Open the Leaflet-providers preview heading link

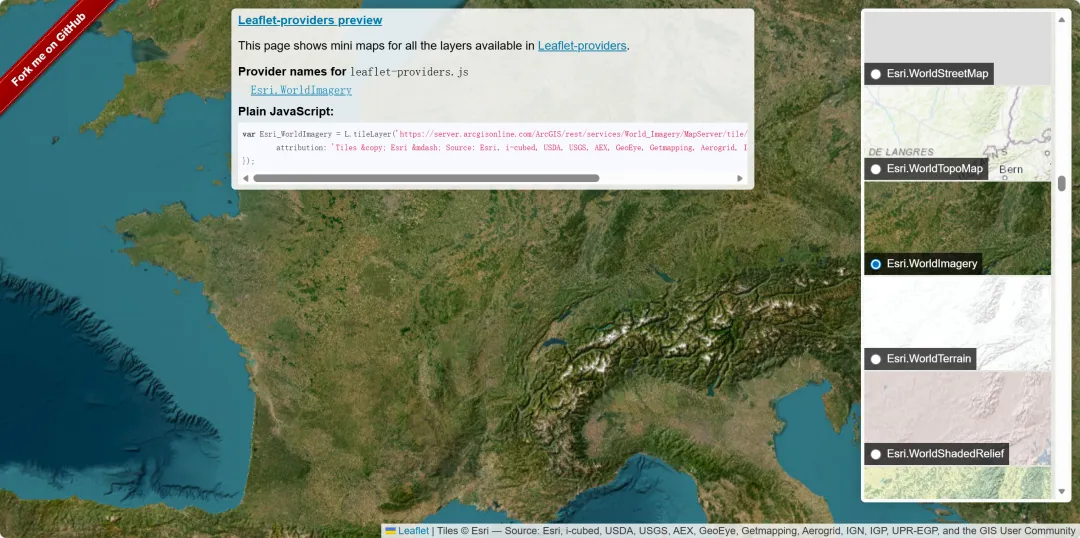click(x=310, y=20)
